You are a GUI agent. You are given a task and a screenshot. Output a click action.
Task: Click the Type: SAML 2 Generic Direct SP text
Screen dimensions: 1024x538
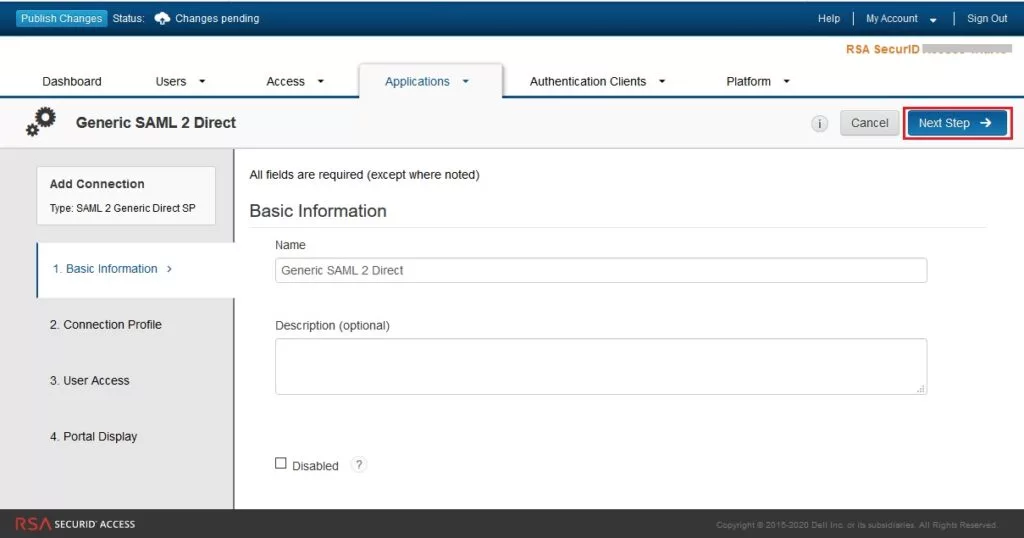pos(123,208)
